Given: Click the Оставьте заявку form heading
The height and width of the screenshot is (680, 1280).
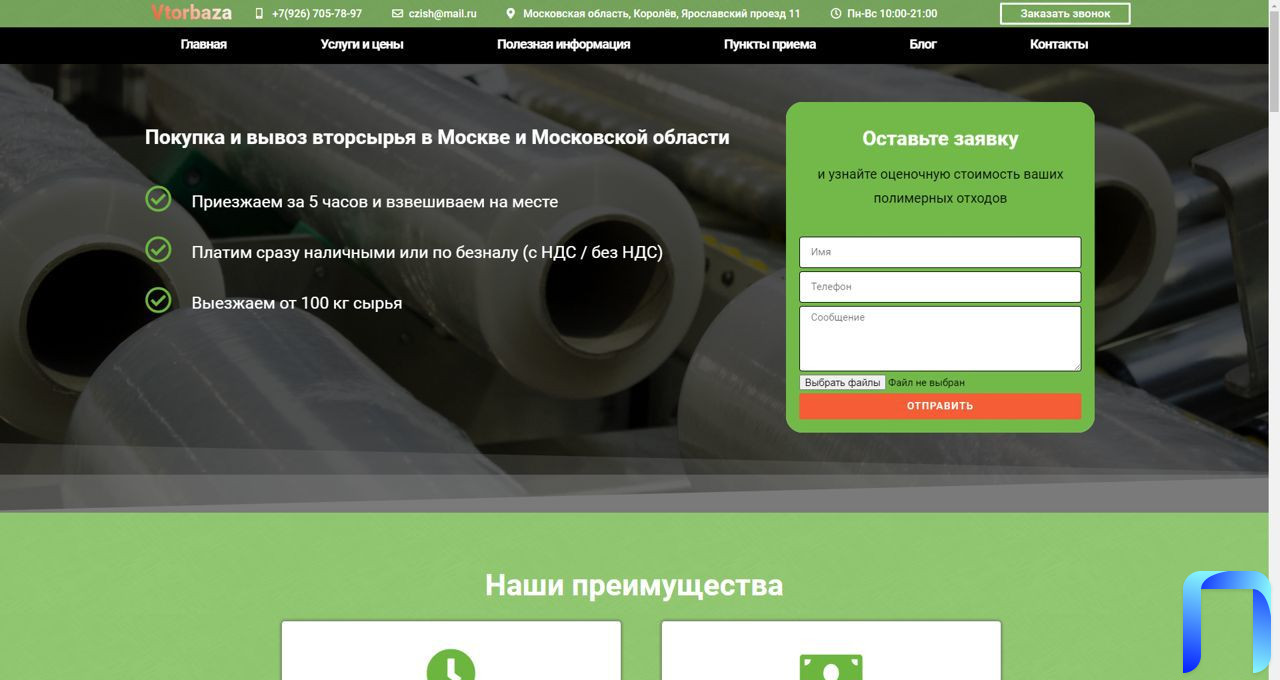Looking at the screenshot, I should click(940, 139).
